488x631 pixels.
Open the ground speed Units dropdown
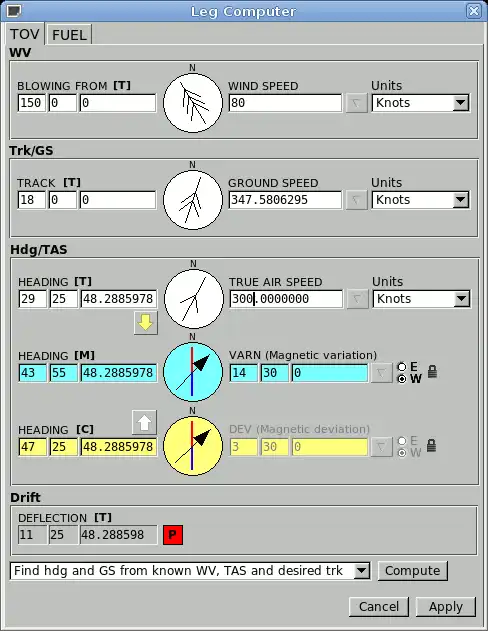pos(420,200)
